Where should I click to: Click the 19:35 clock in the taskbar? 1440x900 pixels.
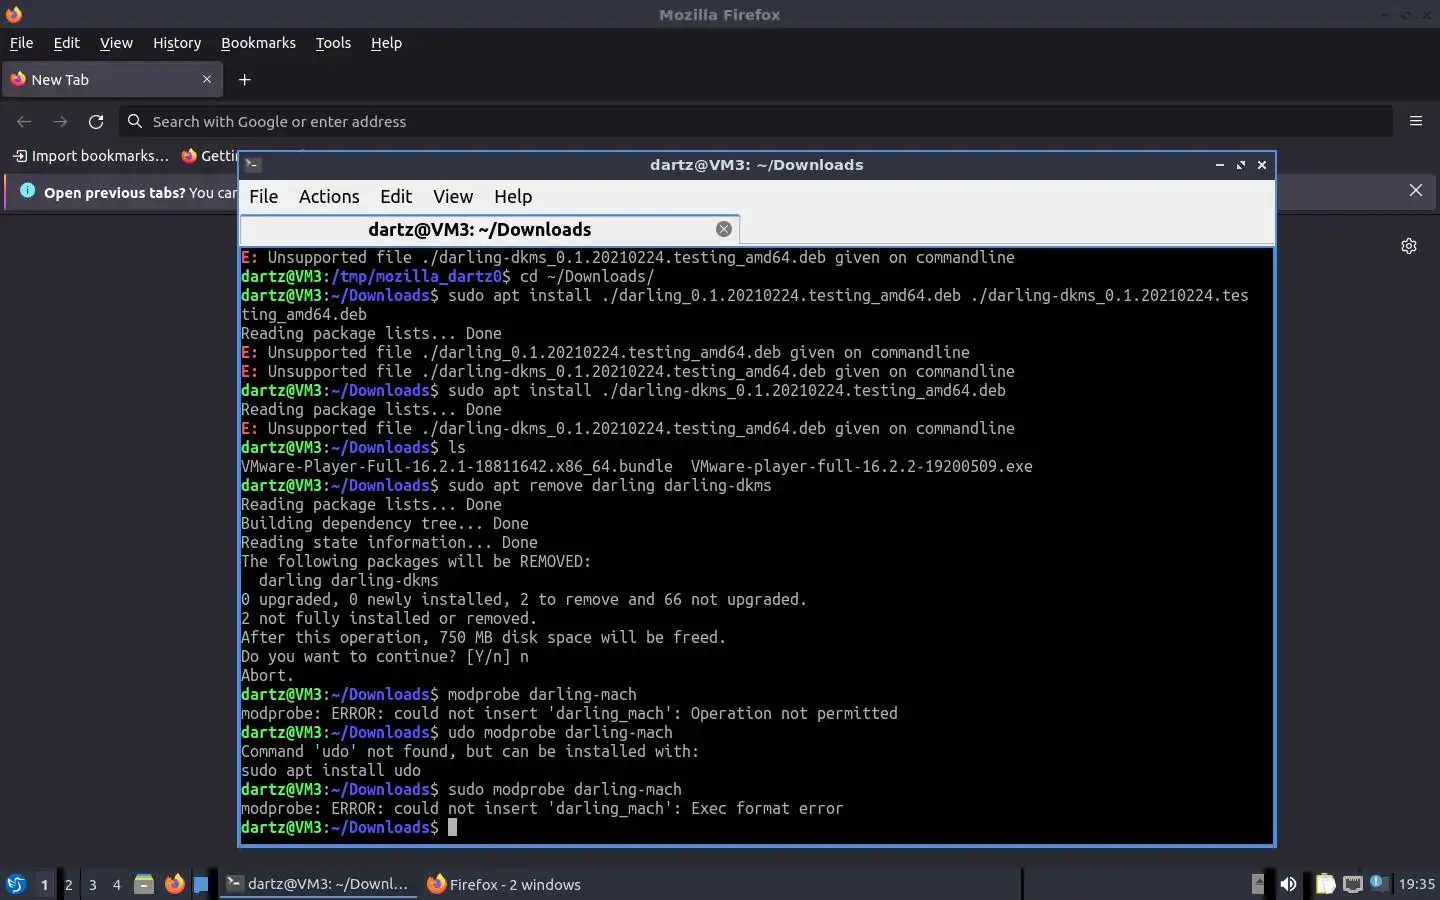pyautogui.click(x=1416, y=884)
